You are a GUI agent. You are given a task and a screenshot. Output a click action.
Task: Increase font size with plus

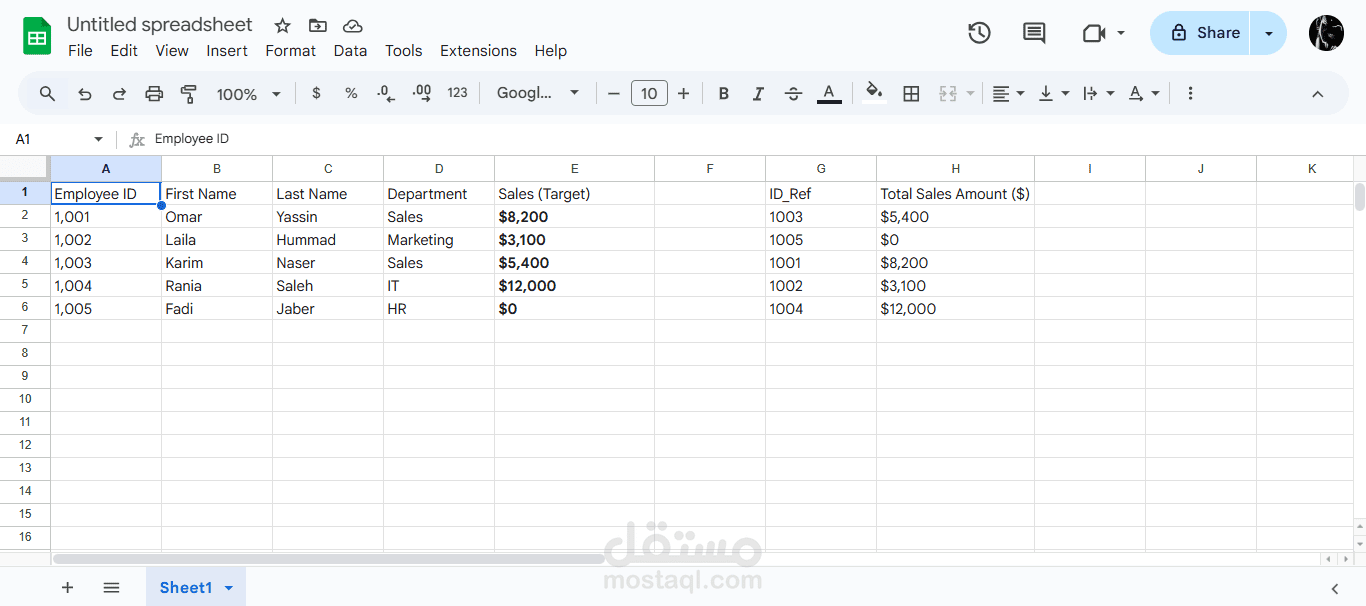[684, 93]
